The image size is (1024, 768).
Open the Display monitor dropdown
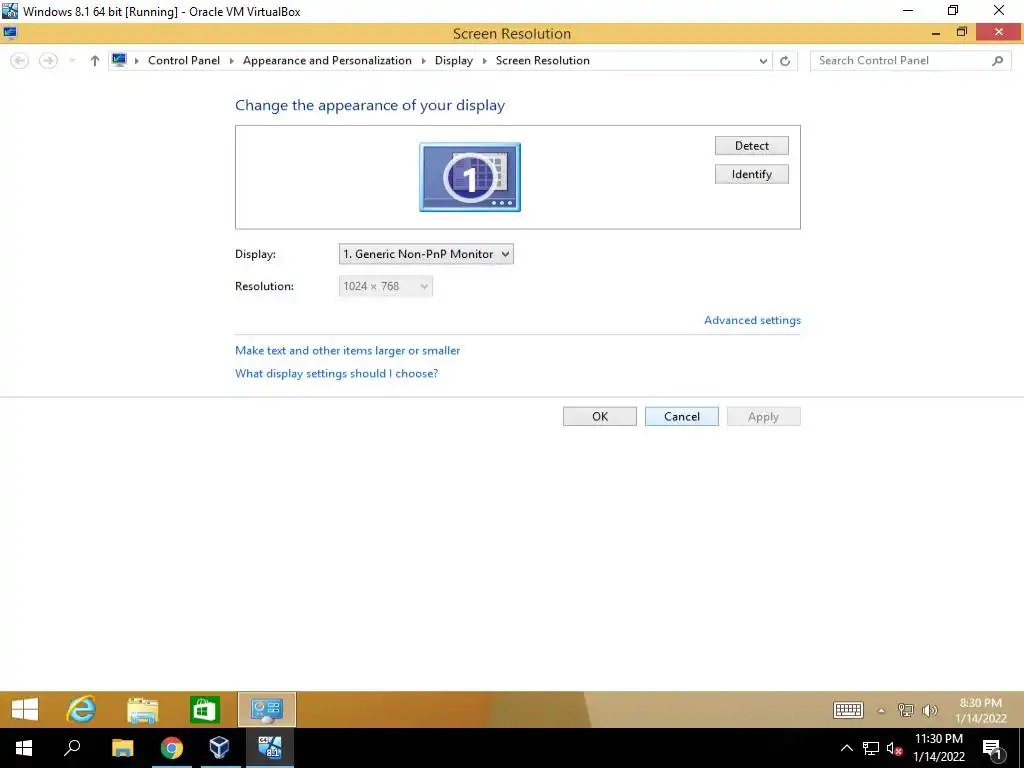pos(426,254)
